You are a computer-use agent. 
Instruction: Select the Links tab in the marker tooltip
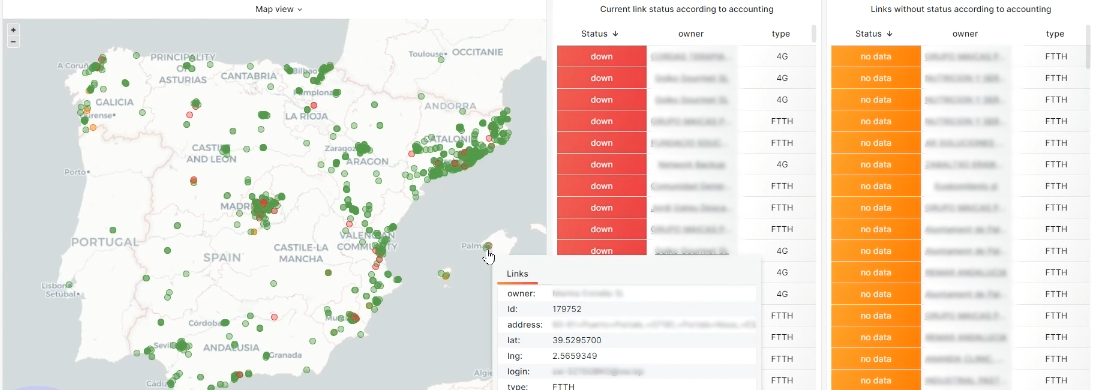point(517,273)
